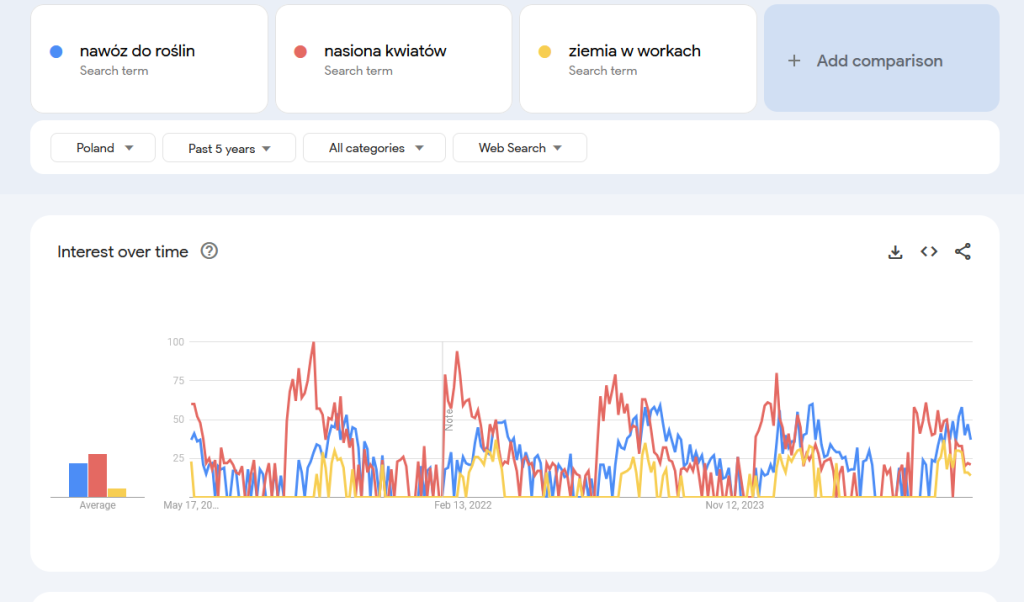Click the yellow dot for ziemia w workach
The image size is (1024, 602).
tap(545, 52)
